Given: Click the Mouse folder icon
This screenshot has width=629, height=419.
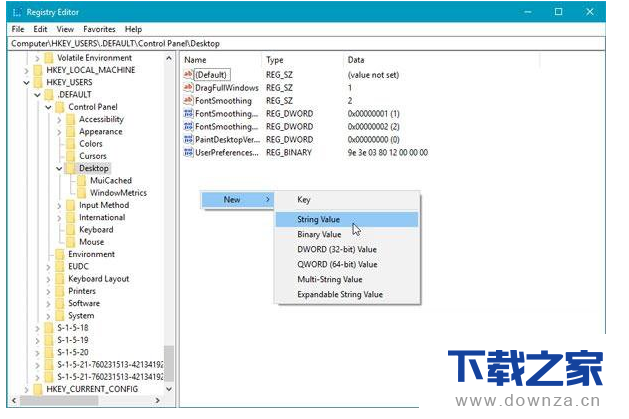Looking at the screenshot, I should (71, 242).
